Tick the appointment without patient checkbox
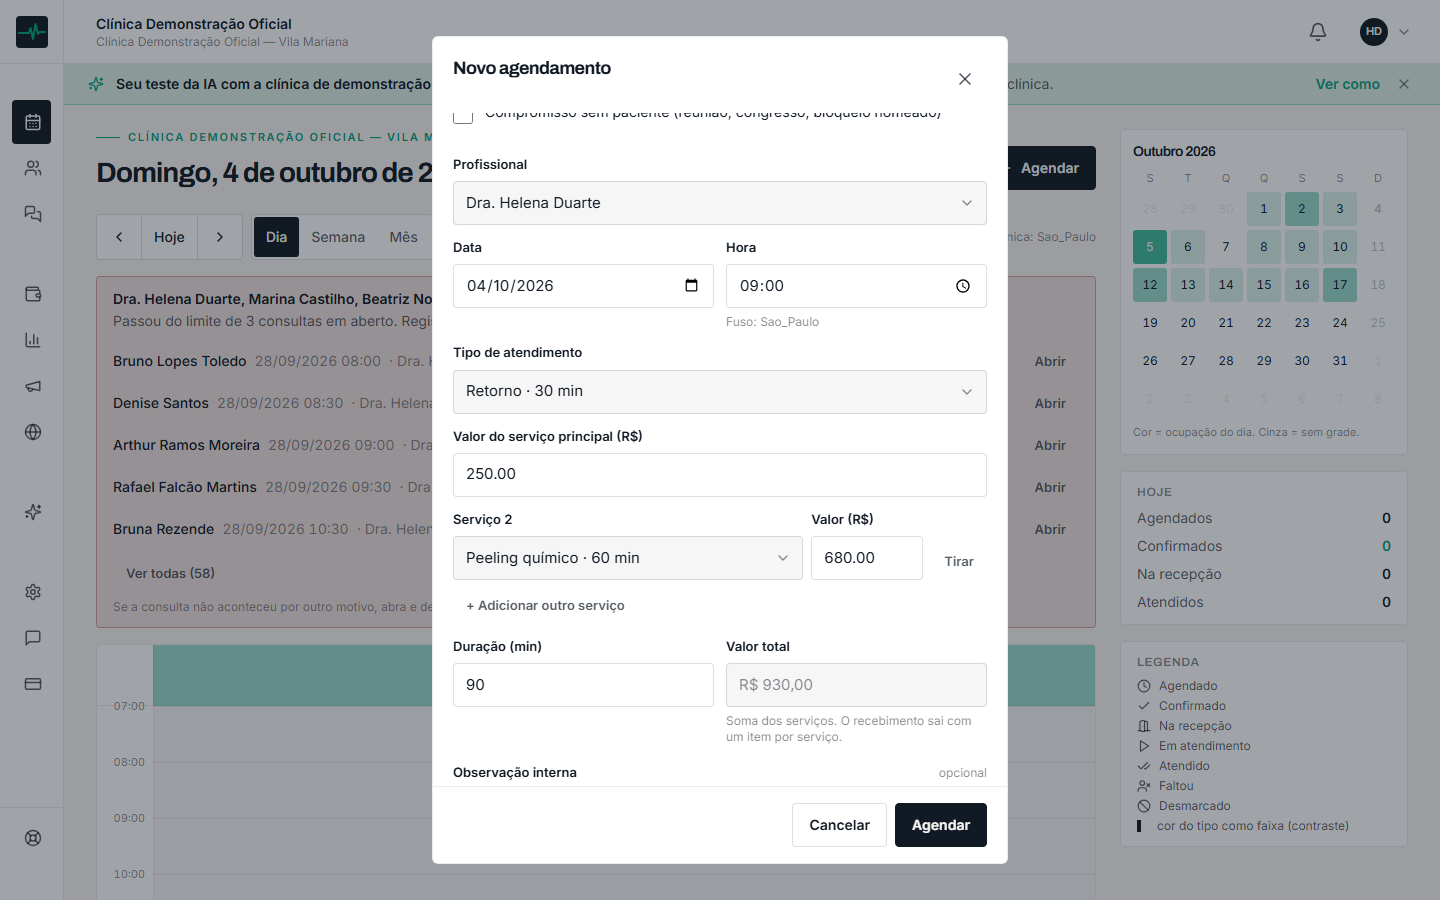This screenshot has height=900, width=1440. [463, 115]
